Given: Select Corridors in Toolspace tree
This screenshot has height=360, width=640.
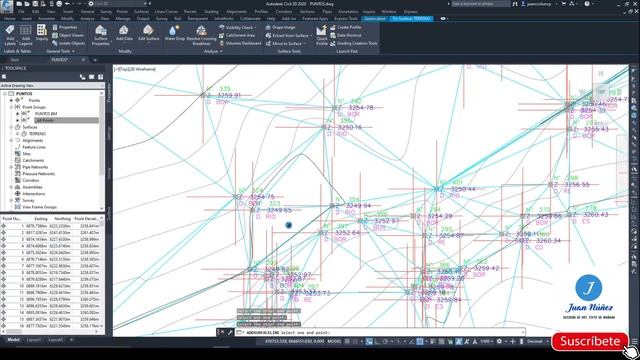Looking at the screenshot, I should tap(31, 180).
